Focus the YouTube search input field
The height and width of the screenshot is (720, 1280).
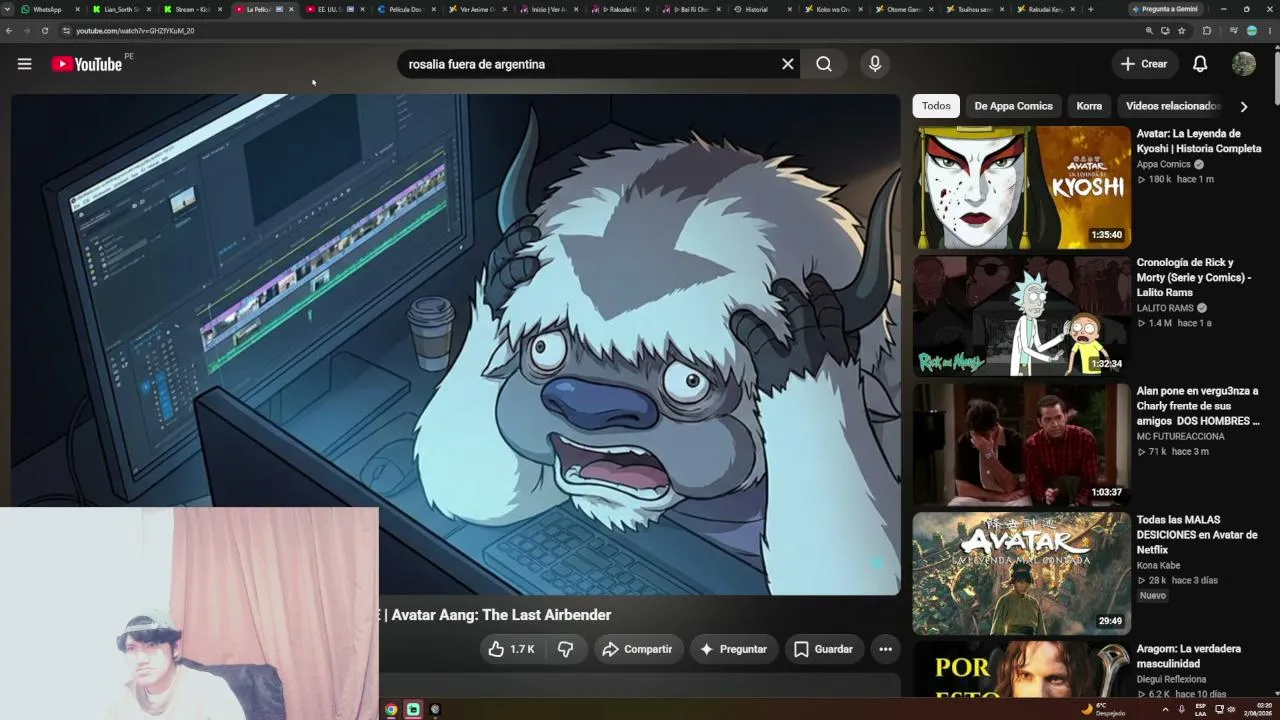pyautogui.click(x=590, y=64)
